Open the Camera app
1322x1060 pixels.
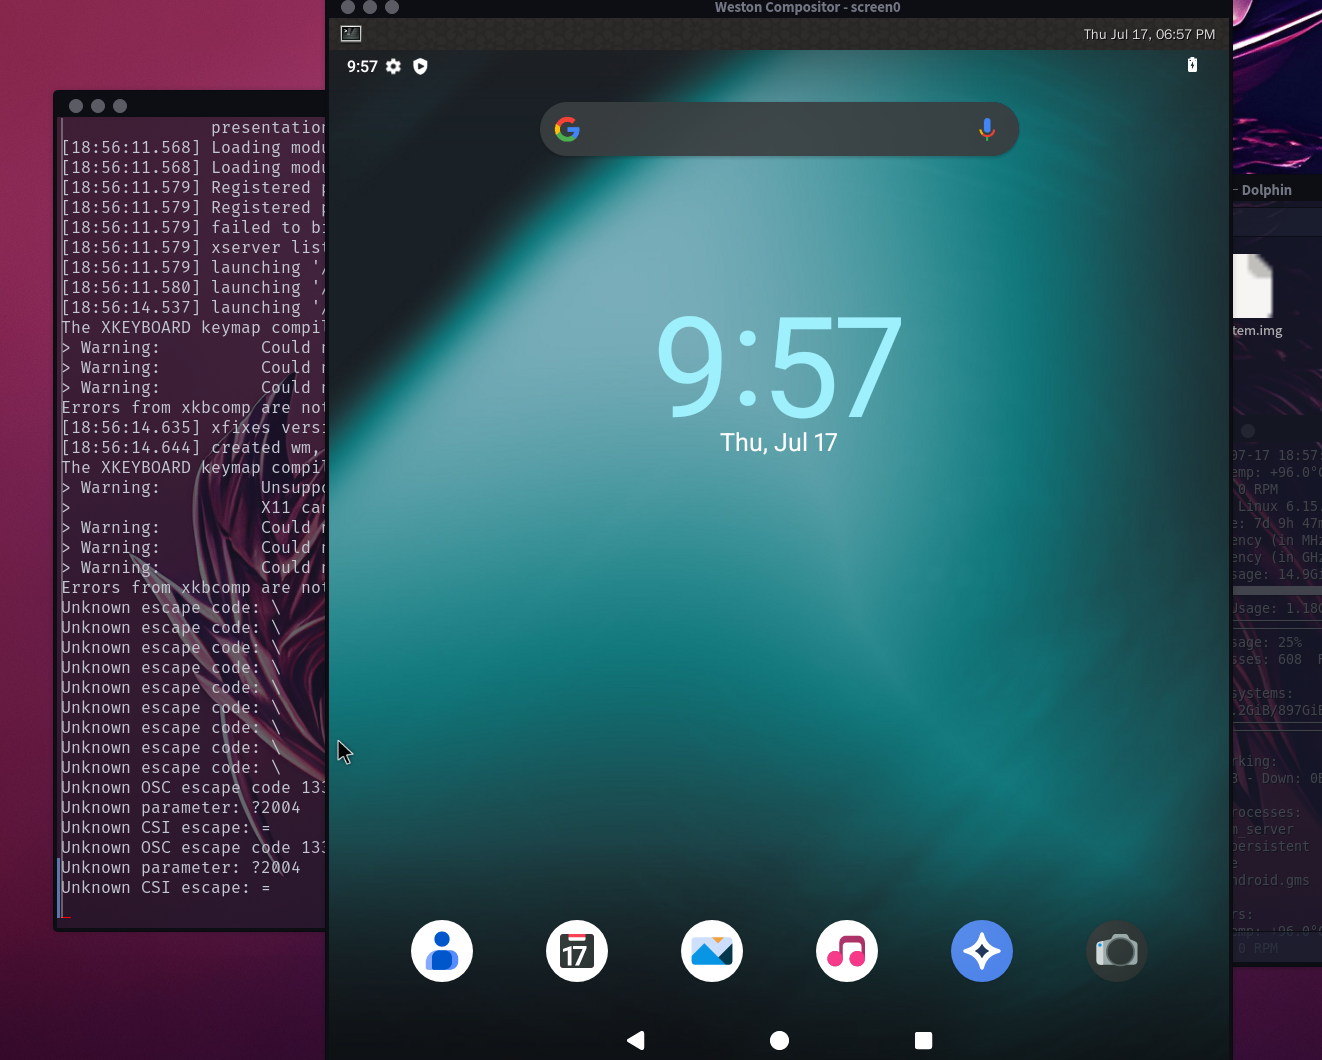pos(1116,951)
